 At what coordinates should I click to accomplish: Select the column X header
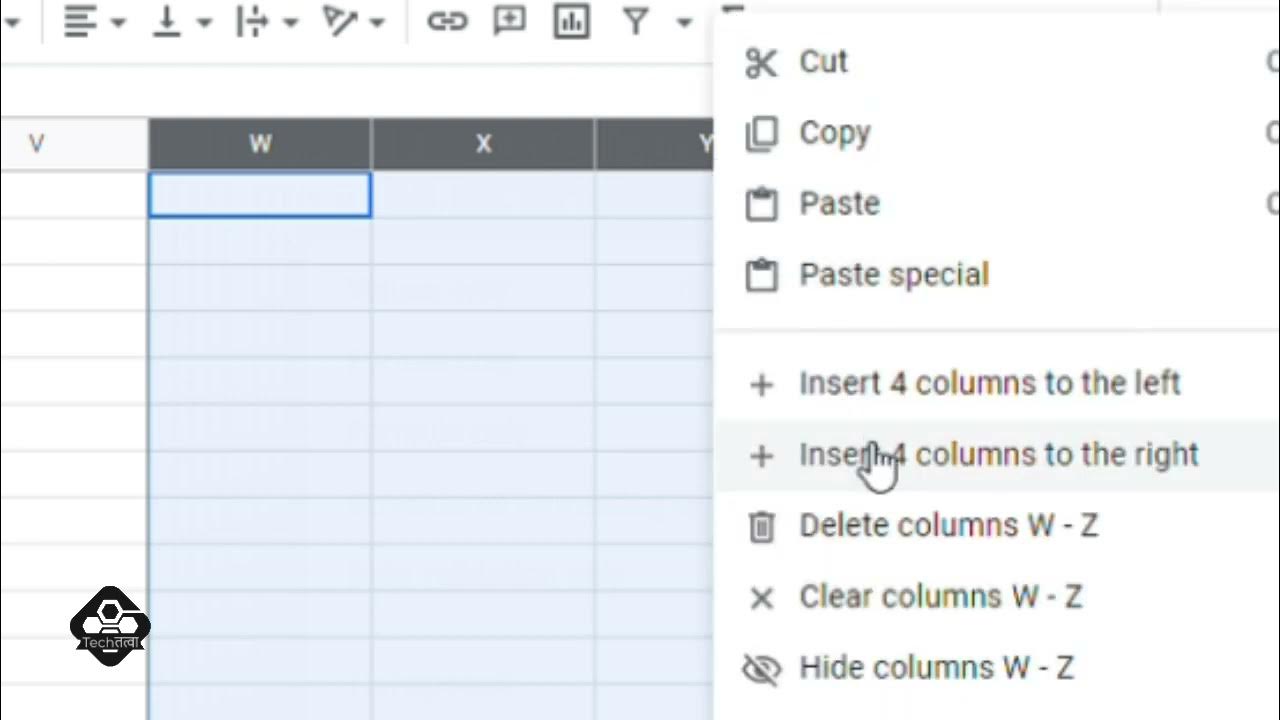[x=483, y=144]
